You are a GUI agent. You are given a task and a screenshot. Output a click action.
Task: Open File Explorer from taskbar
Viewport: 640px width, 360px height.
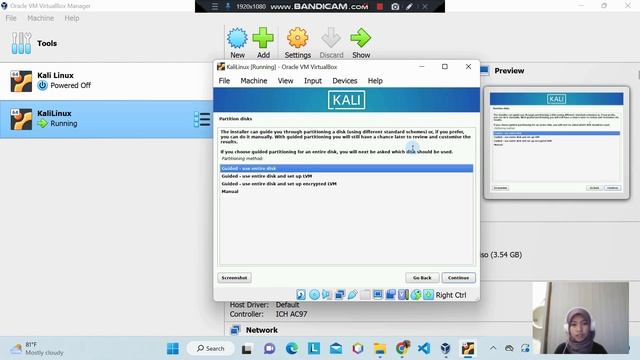pyautogui.click(x=380, y=349)
